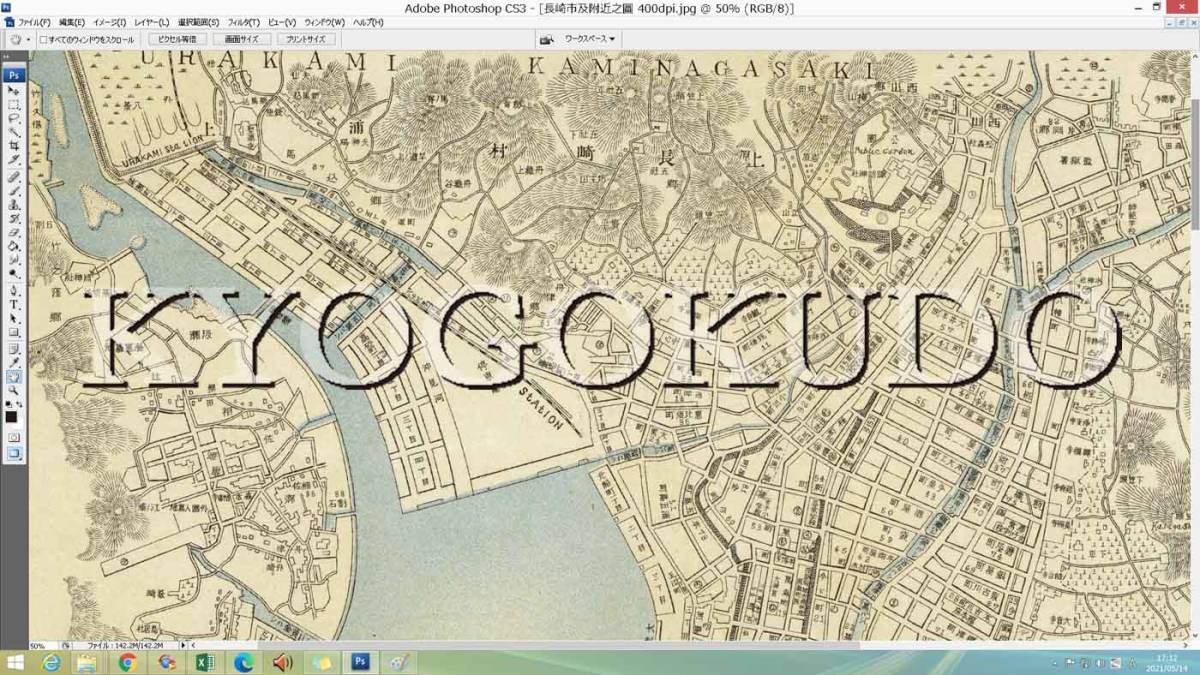Click the 50% zoom level field
Image resolution: width=1200 pixels, height=675 pixels.
(43, 646)
